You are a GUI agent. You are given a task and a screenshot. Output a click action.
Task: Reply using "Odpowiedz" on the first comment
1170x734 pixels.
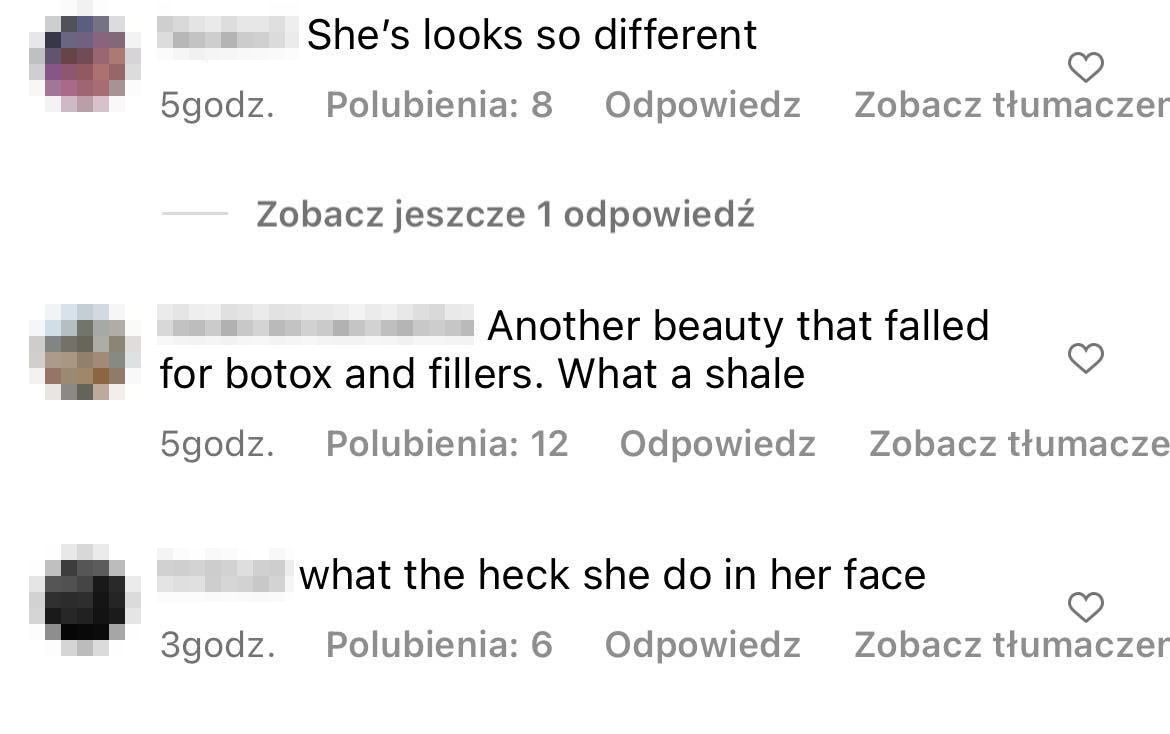point(701,104)
